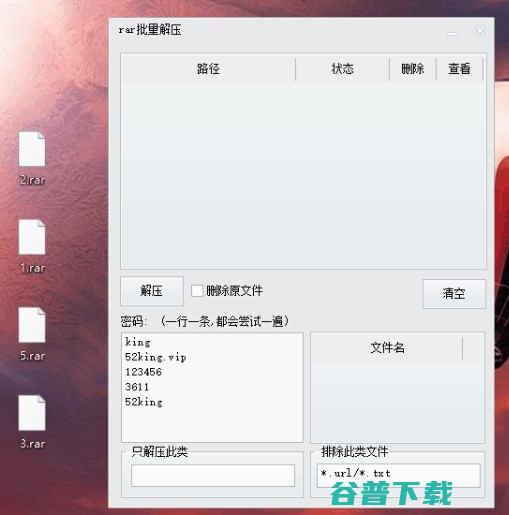The image size is (509, 515).
Task: Click the password line '123456'
Action: [143, 372]
